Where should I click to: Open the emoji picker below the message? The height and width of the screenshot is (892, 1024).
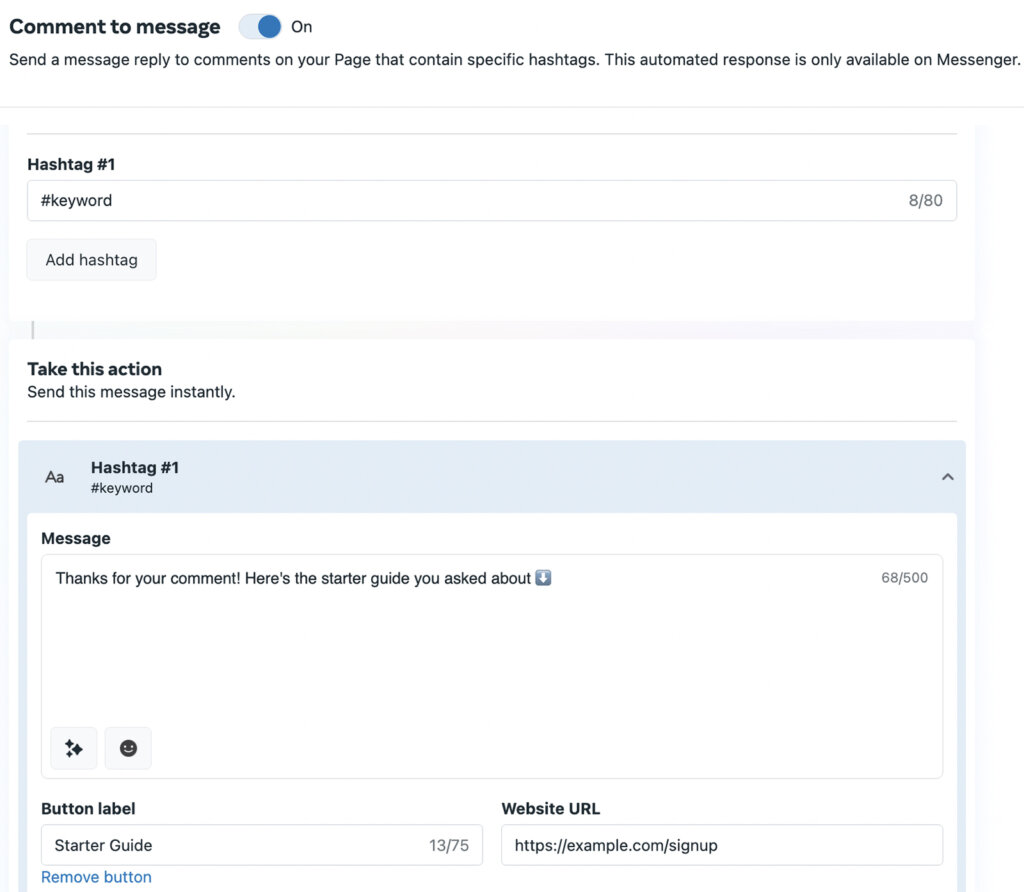[x=128, y=747]
